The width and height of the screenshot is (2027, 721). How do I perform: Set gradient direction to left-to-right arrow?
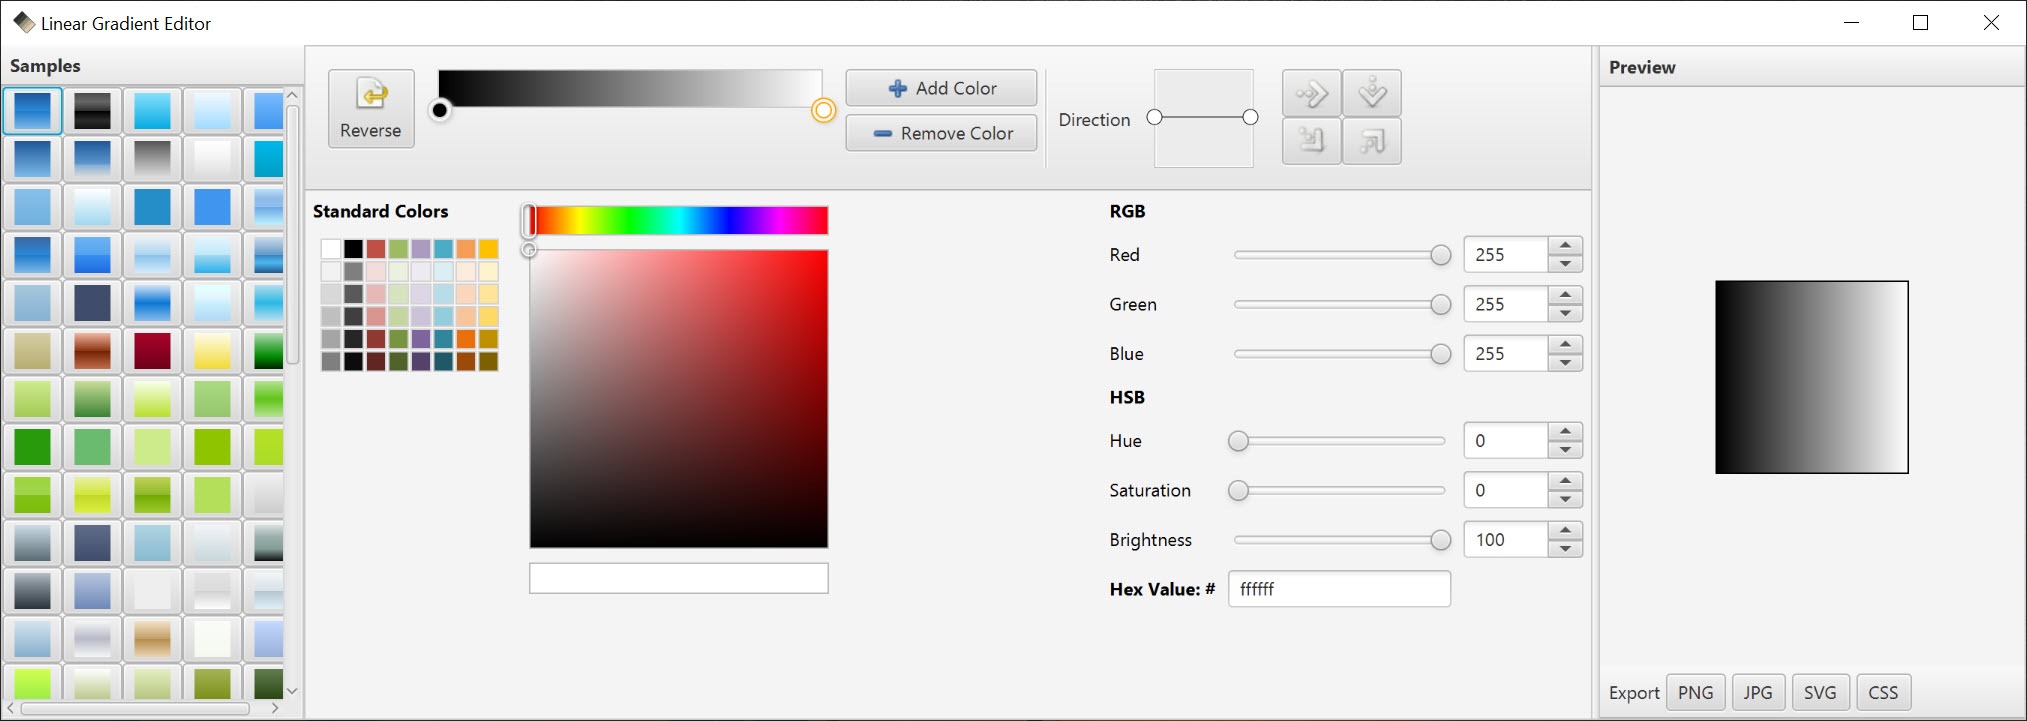point(1311,94)
